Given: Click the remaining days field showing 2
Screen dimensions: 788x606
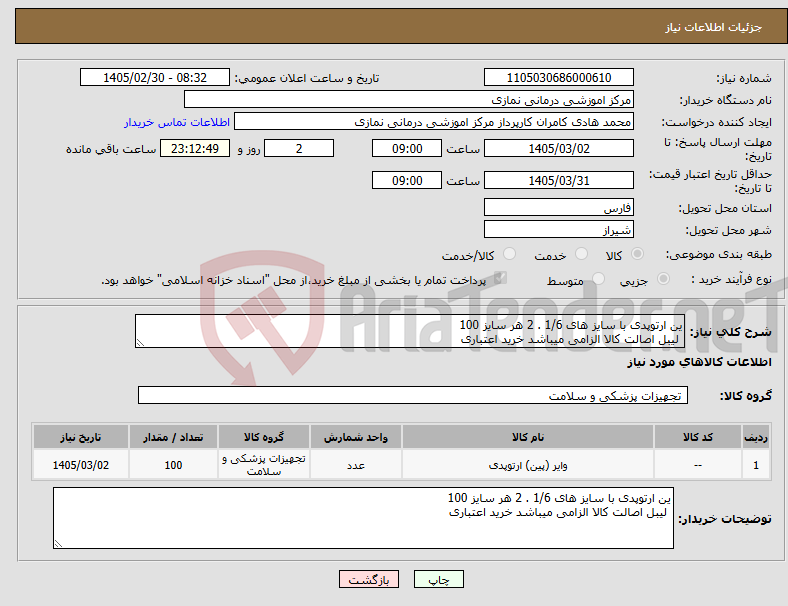Looking at the screenshot, I should pyautogui.click(x=299, y=149).
